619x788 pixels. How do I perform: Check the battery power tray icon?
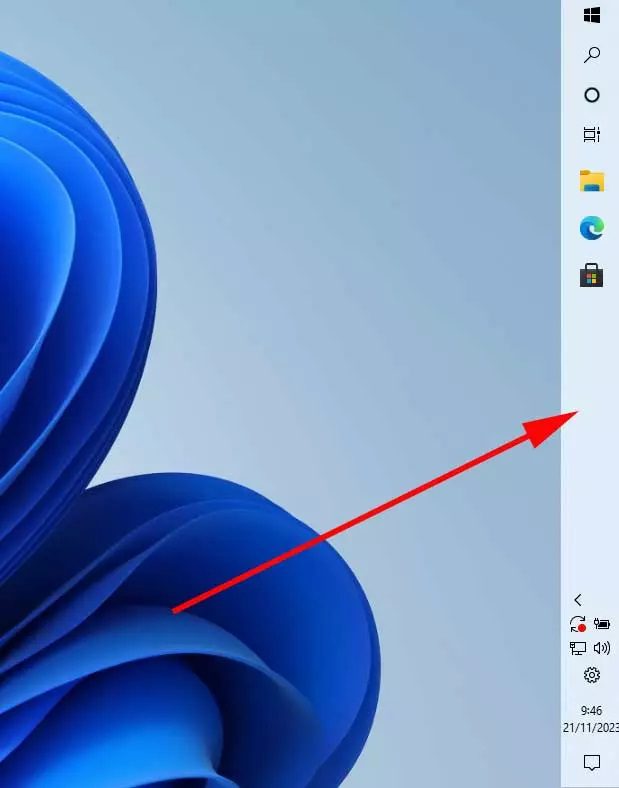point(601,624)
